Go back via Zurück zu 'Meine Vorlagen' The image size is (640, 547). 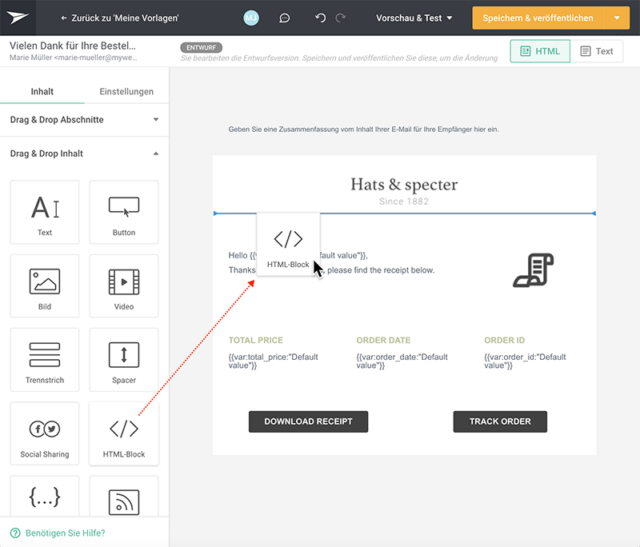(x=120, y=18)
